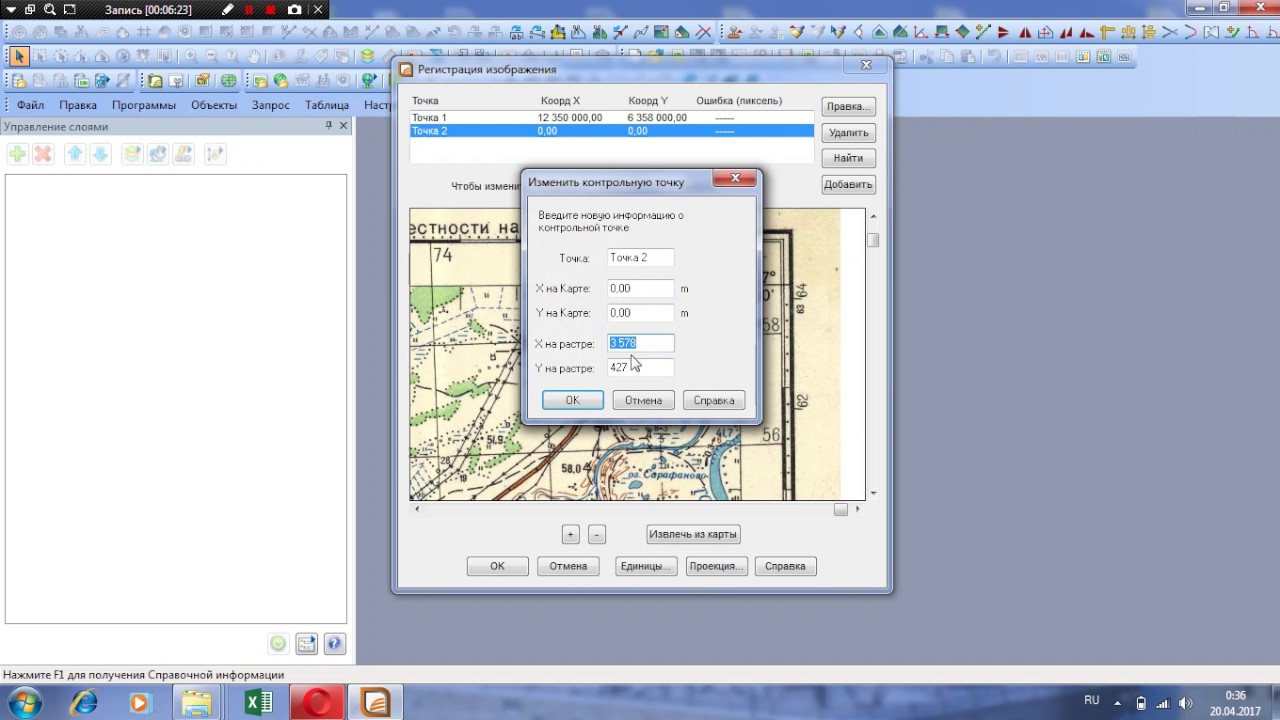Click the Правка... button in registration dialog
Image resolution: width=1280 pixels, height=720 pixels.
coord(848,106)
